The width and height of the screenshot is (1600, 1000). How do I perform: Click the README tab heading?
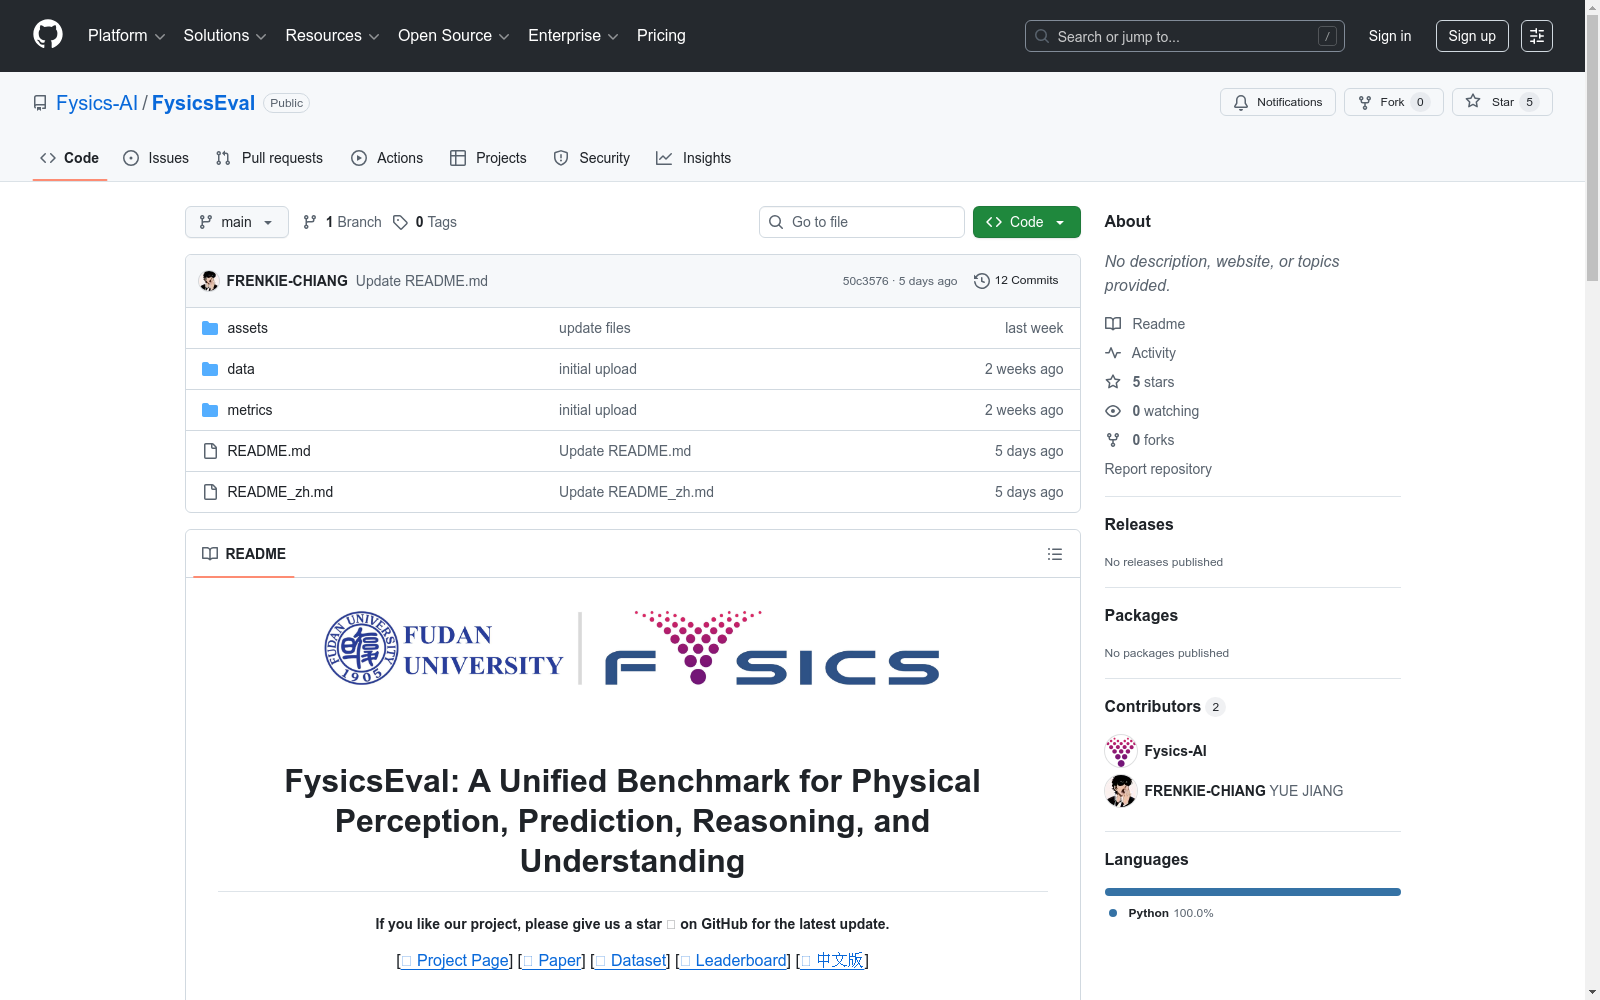click(244, 554)
